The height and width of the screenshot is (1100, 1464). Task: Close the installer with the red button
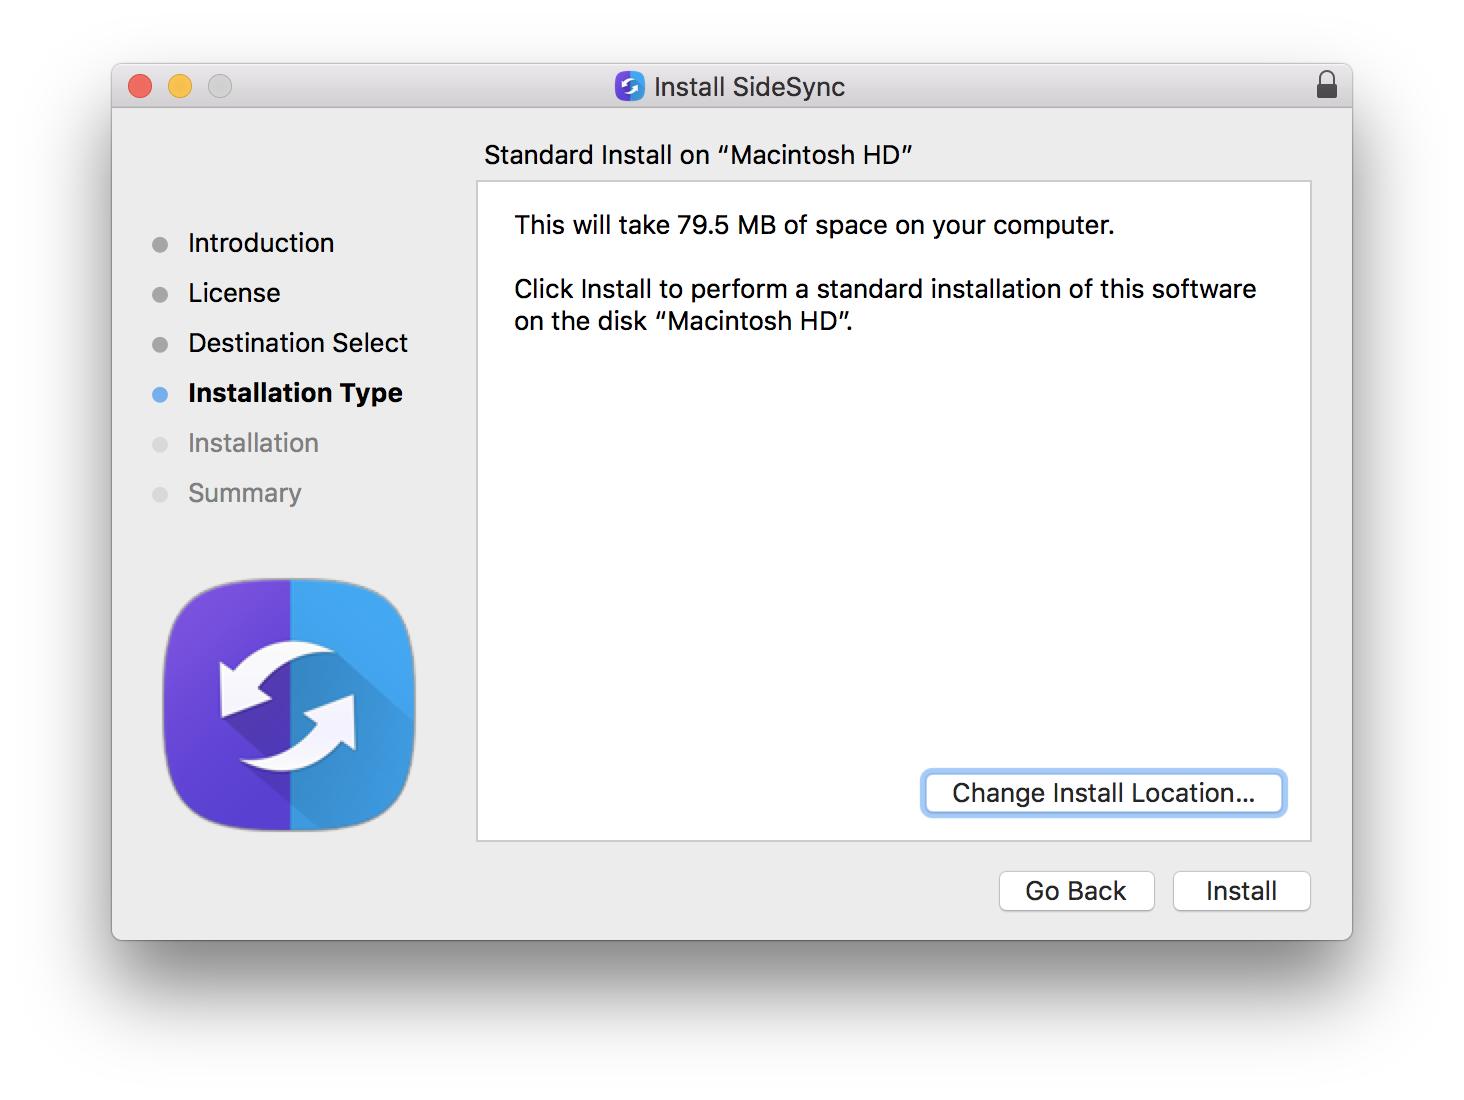[x=140, y=87]
